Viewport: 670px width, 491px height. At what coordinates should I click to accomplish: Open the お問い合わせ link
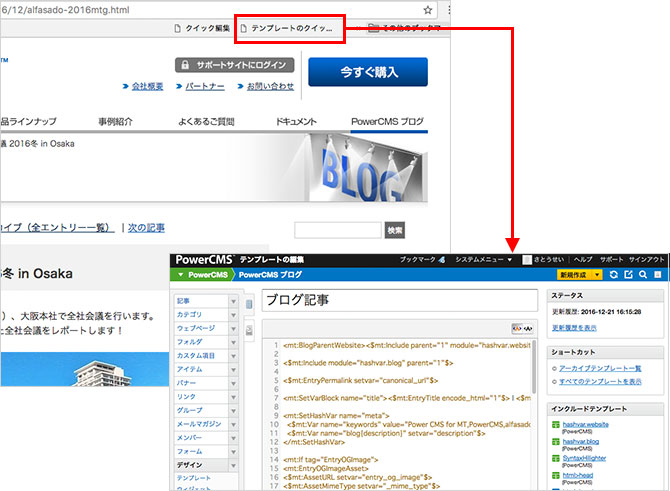270,86
